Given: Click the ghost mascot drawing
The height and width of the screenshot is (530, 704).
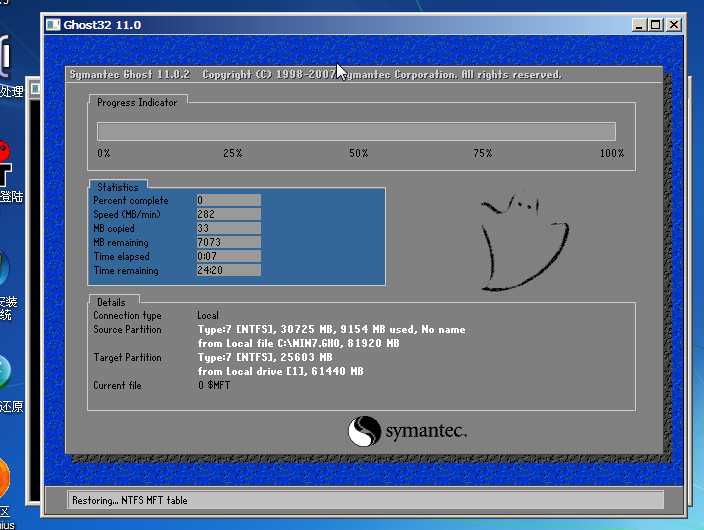Looking at the screenshot, I should click(524, 243).
